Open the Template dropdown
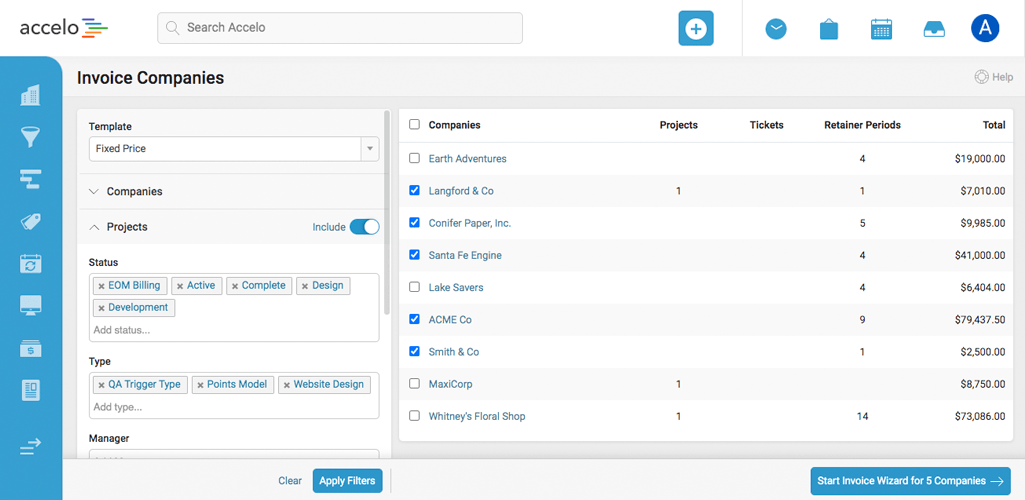 point(233,148)
